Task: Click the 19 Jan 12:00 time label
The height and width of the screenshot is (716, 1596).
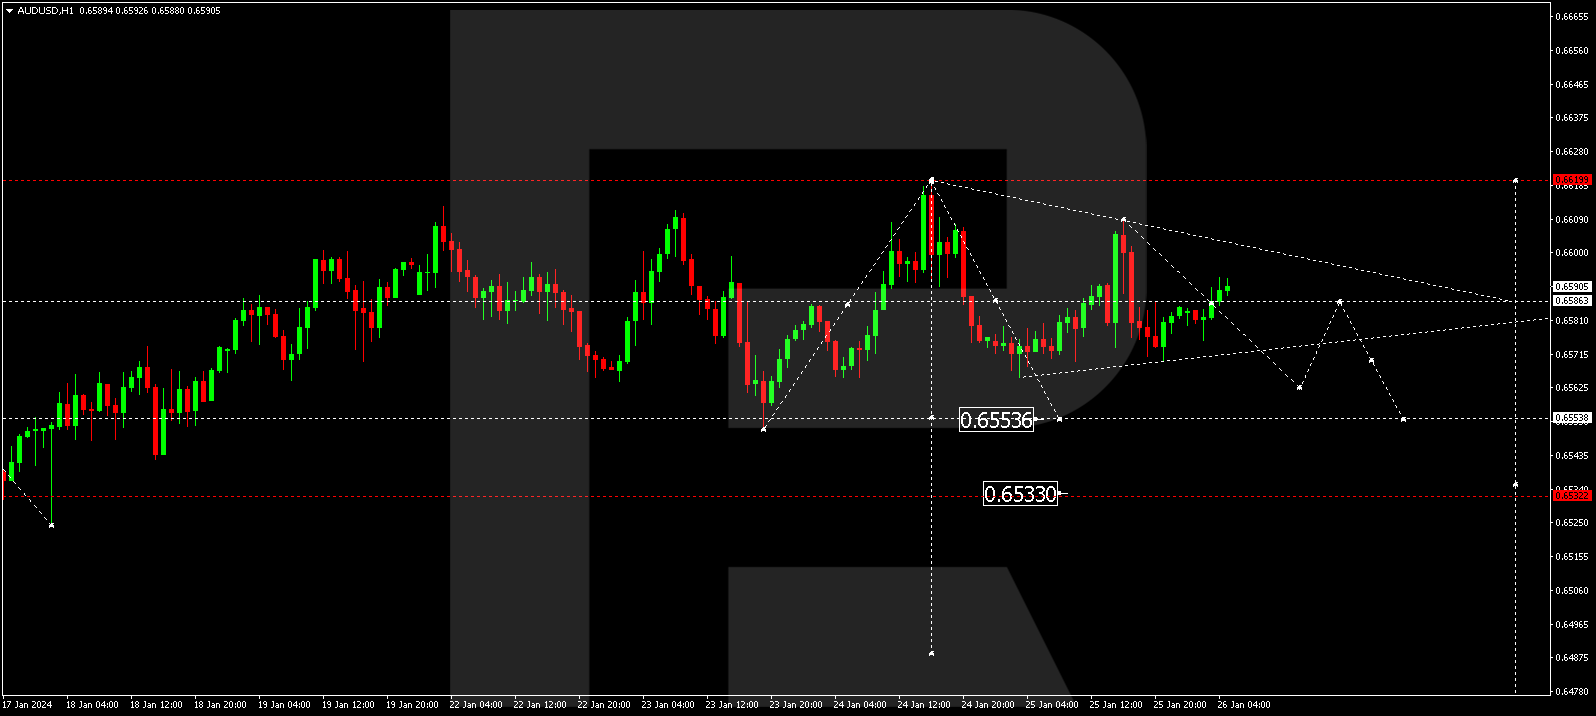Action: (x=348, y=705)
